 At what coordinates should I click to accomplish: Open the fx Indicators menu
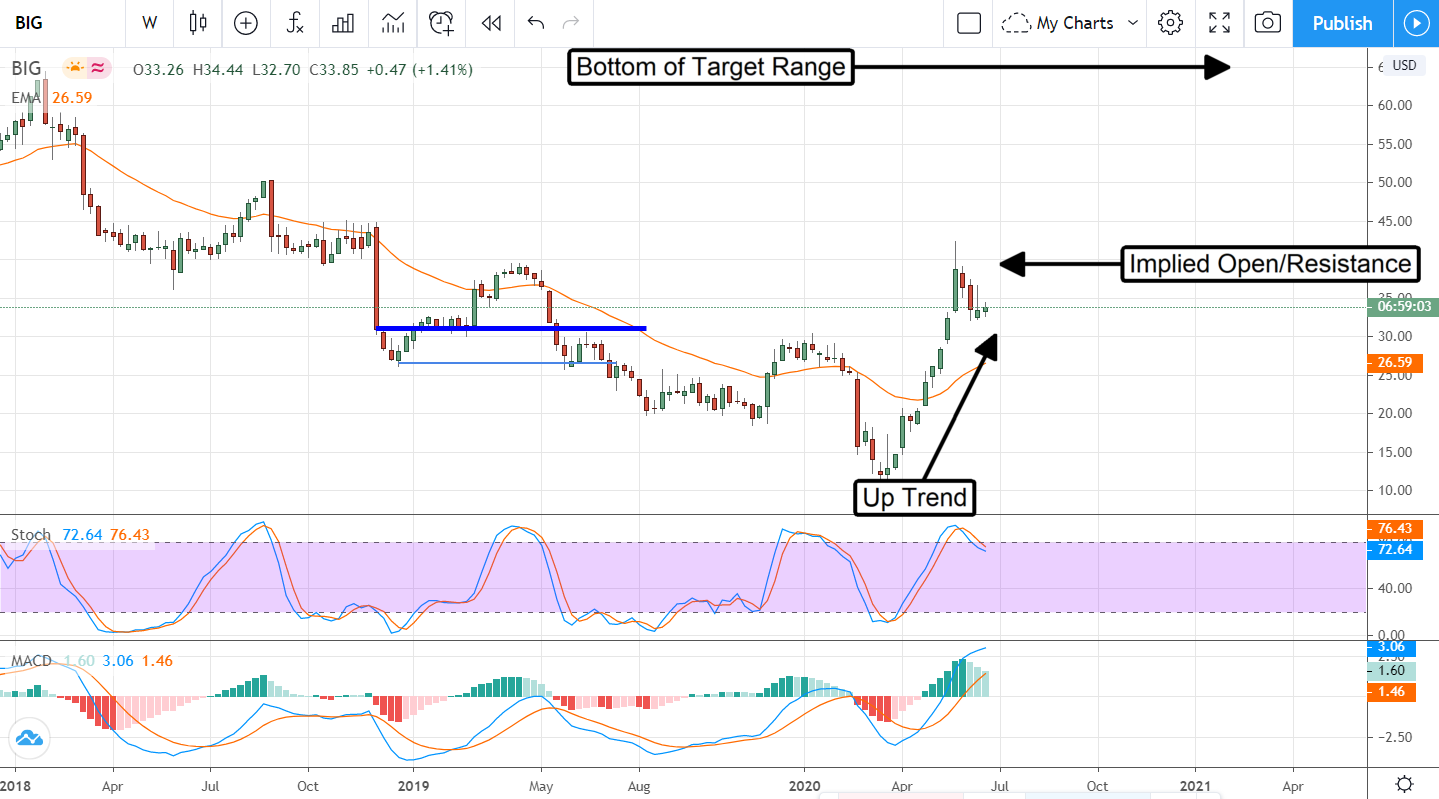coord(295,23)
